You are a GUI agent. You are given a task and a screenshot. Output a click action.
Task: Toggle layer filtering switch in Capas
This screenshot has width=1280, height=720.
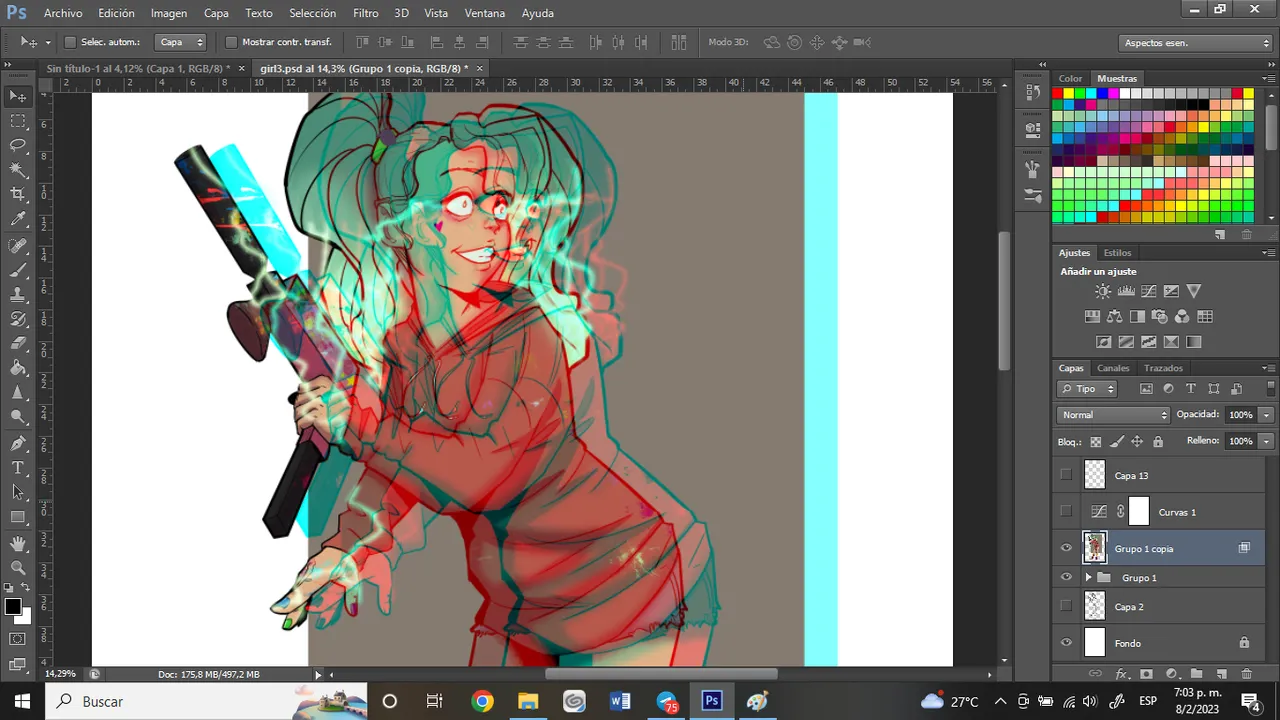point(1271,389)
